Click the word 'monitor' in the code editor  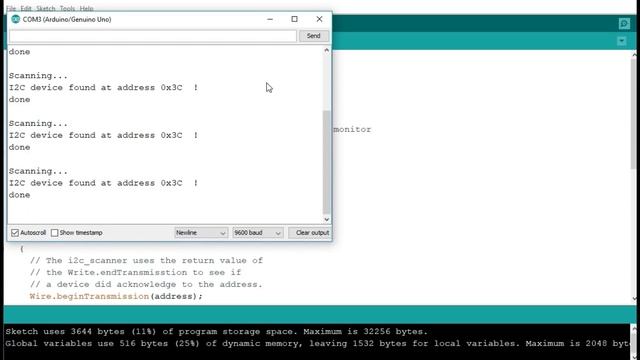coord(352,129)
